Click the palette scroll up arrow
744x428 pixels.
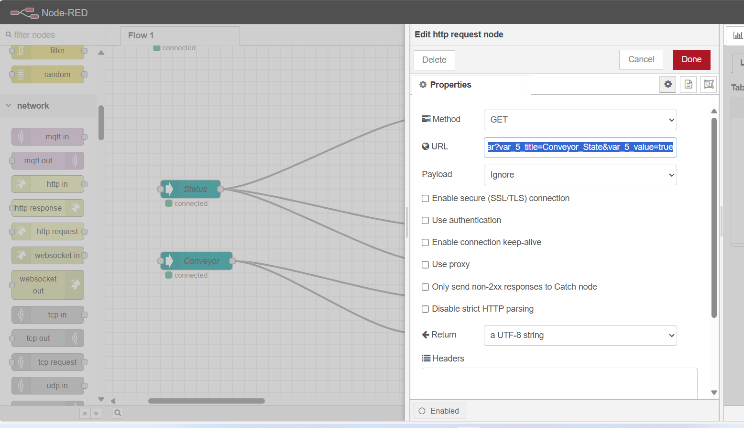(x=101, y=53)
